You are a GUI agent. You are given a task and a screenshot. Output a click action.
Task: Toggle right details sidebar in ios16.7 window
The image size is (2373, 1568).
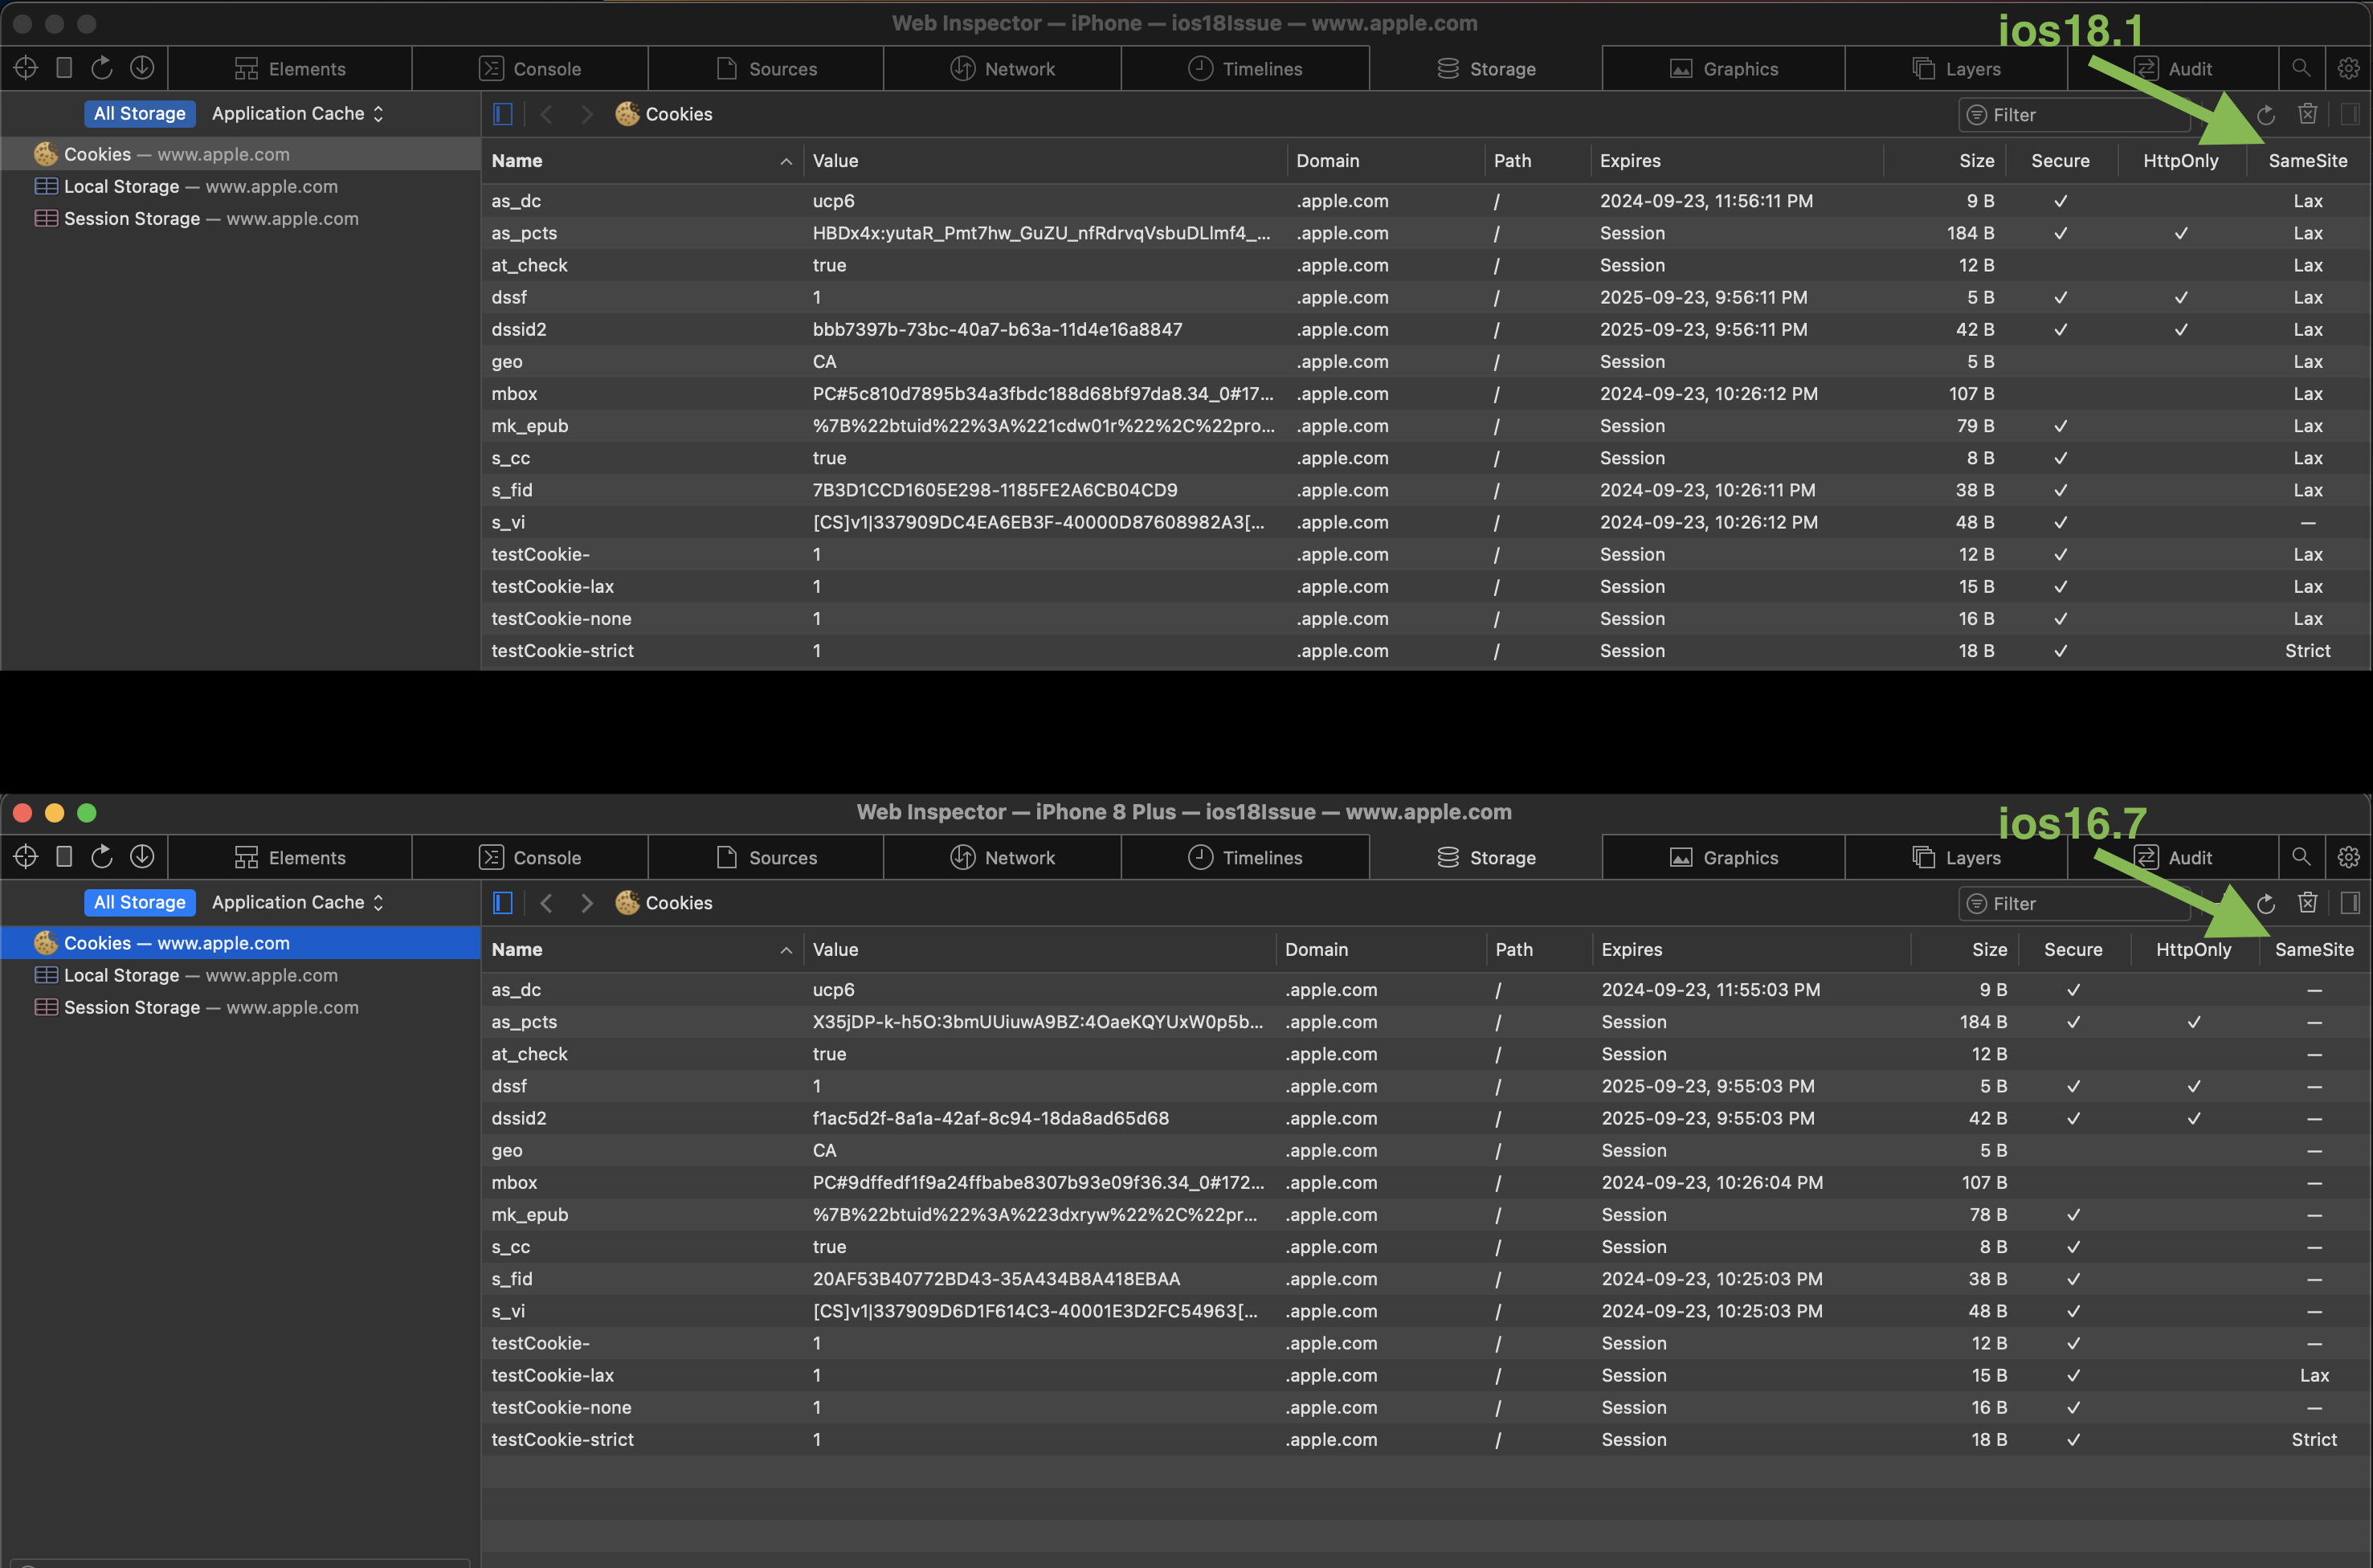pyautogui.click(x=2350, y=903)
